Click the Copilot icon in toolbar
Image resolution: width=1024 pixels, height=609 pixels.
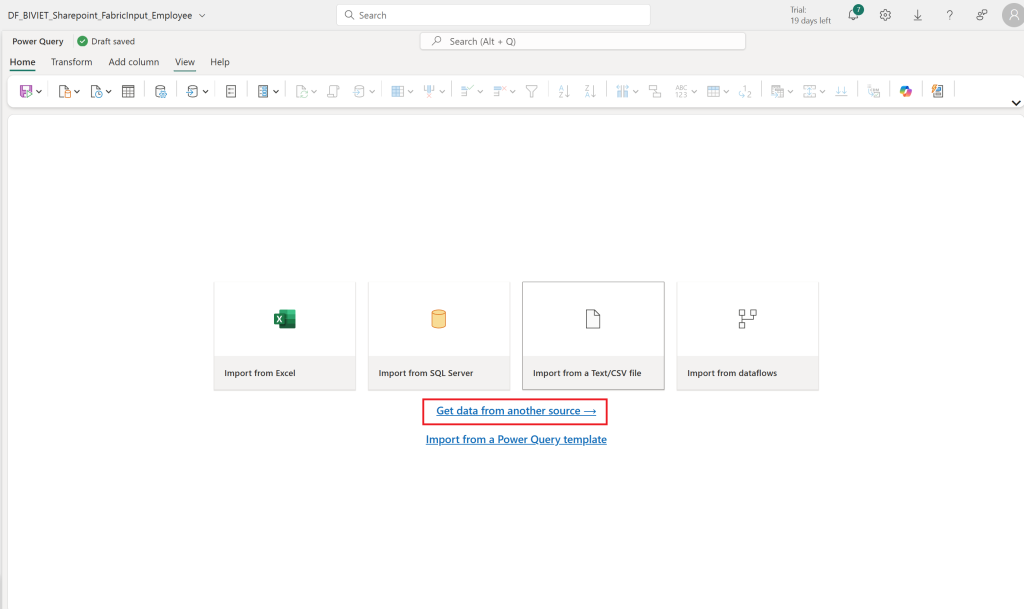click(905, 91)
